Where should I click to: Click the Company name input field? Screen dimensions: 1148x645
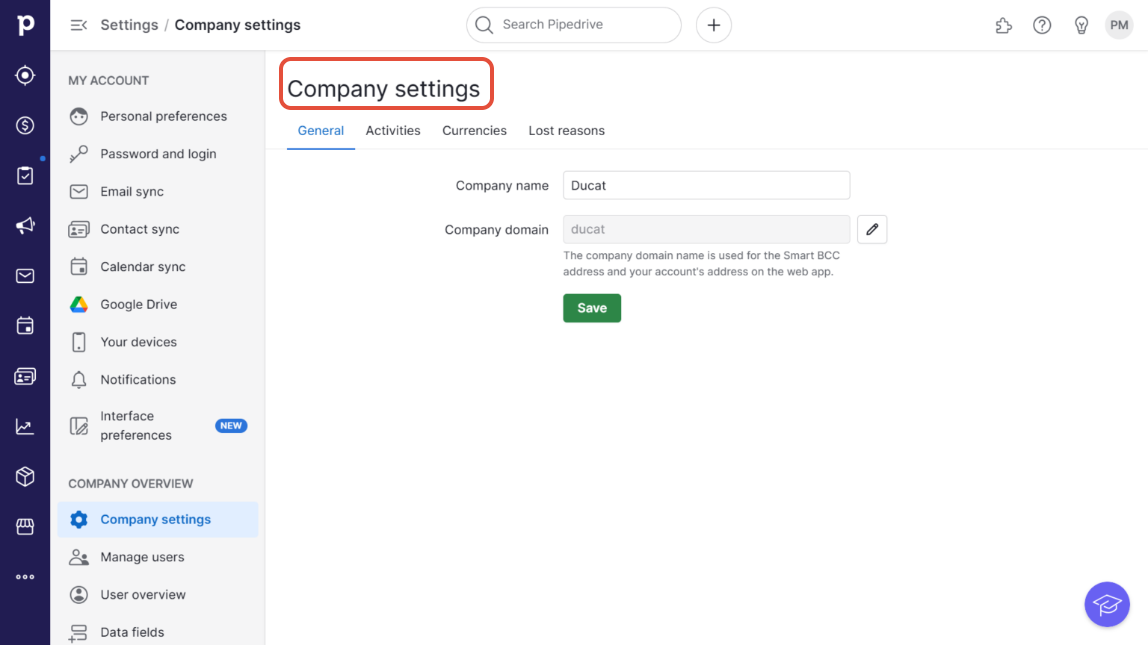point(706,185)
